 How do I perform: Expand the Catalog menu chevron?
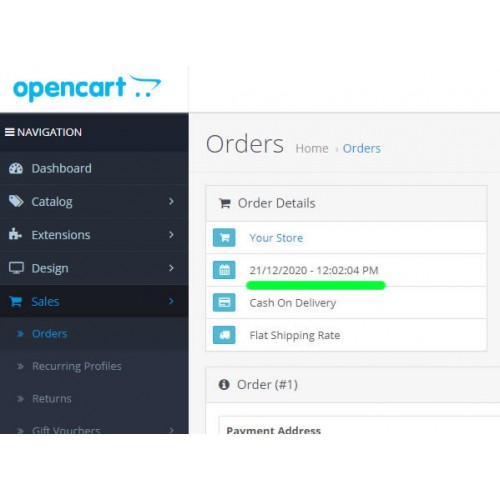pyautogui.click(x=171, y=201)
